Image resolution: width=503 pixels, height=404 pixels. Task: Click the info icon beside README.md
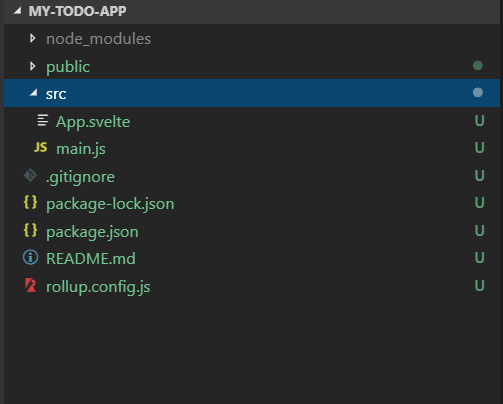(30, 258)
